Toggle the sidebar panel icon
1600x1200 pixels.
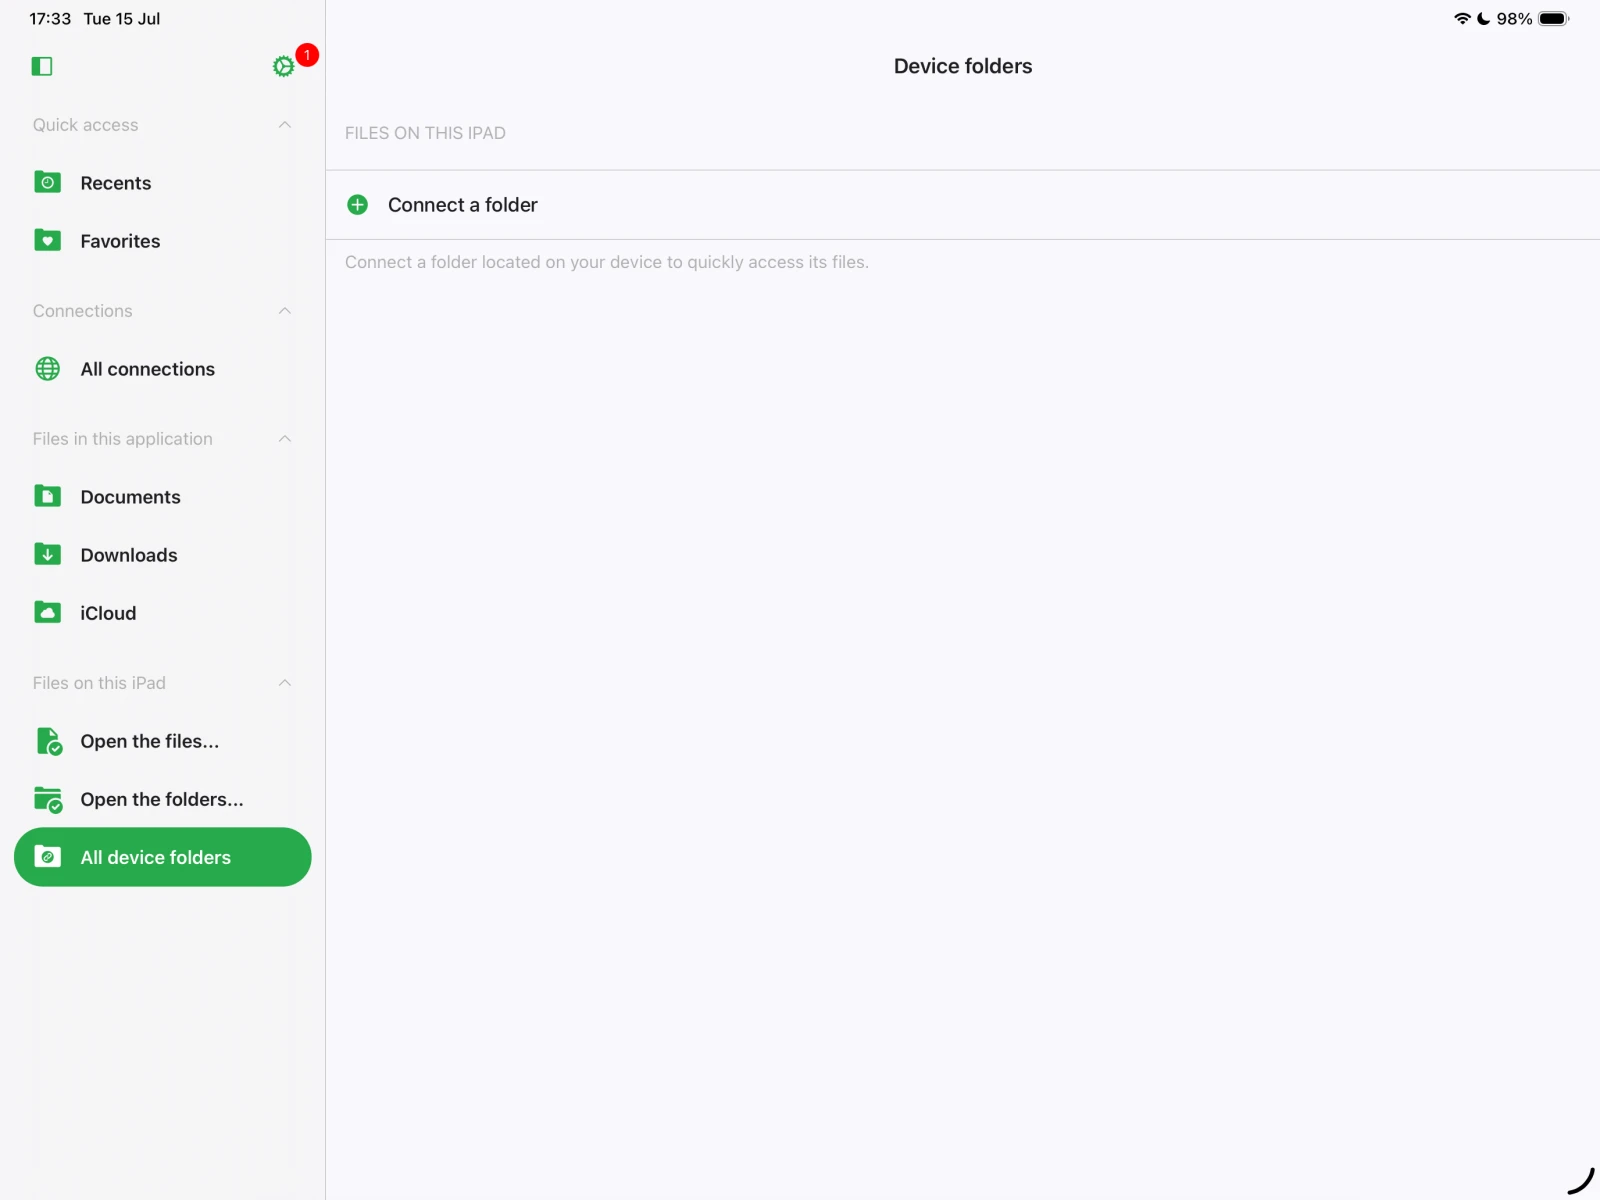(x=42, y=66)
